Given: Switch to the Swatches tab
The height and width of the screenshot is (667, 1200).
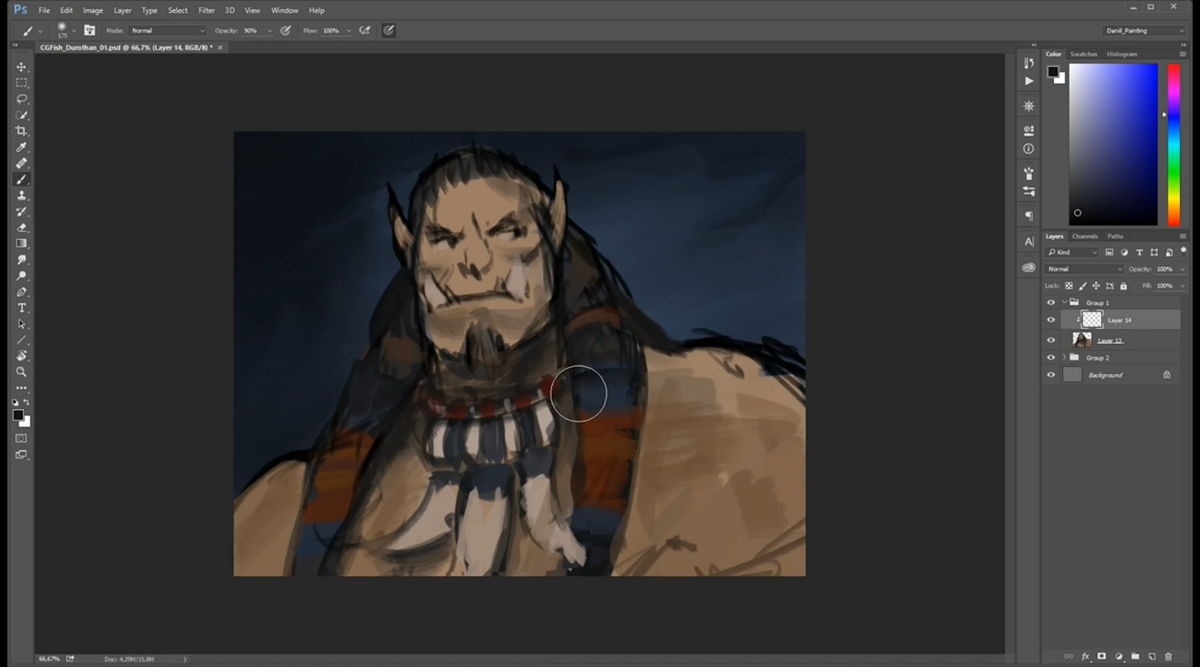Looking at the screenshot, I should click(x=1083, y=54).
